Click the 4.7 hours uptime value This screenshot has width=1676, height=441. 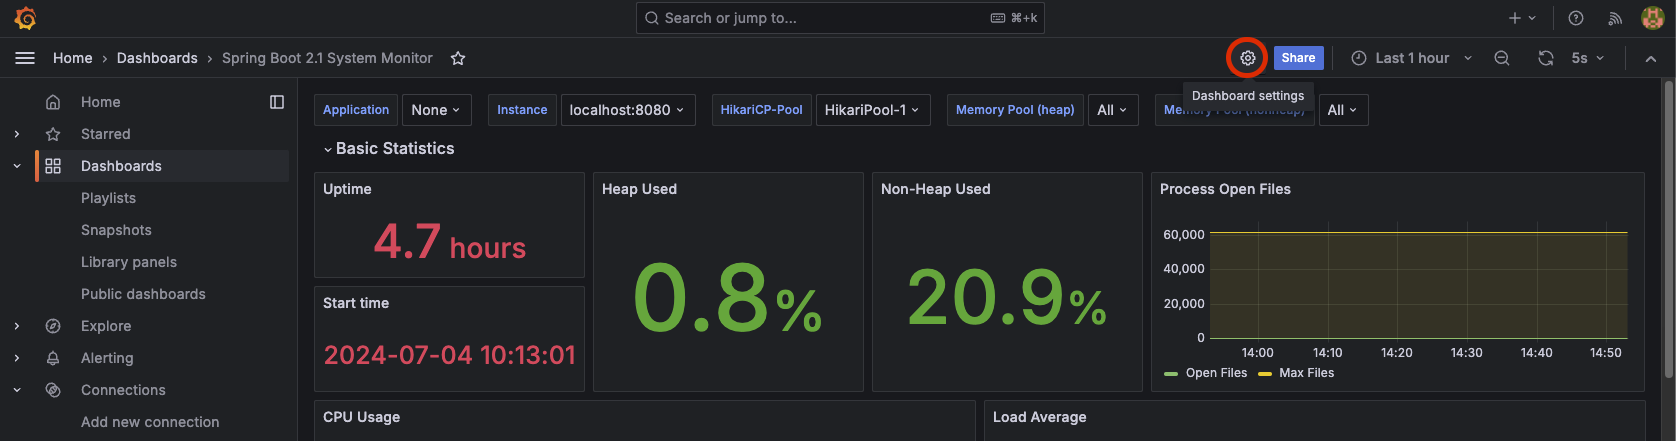tap(450, 242)
